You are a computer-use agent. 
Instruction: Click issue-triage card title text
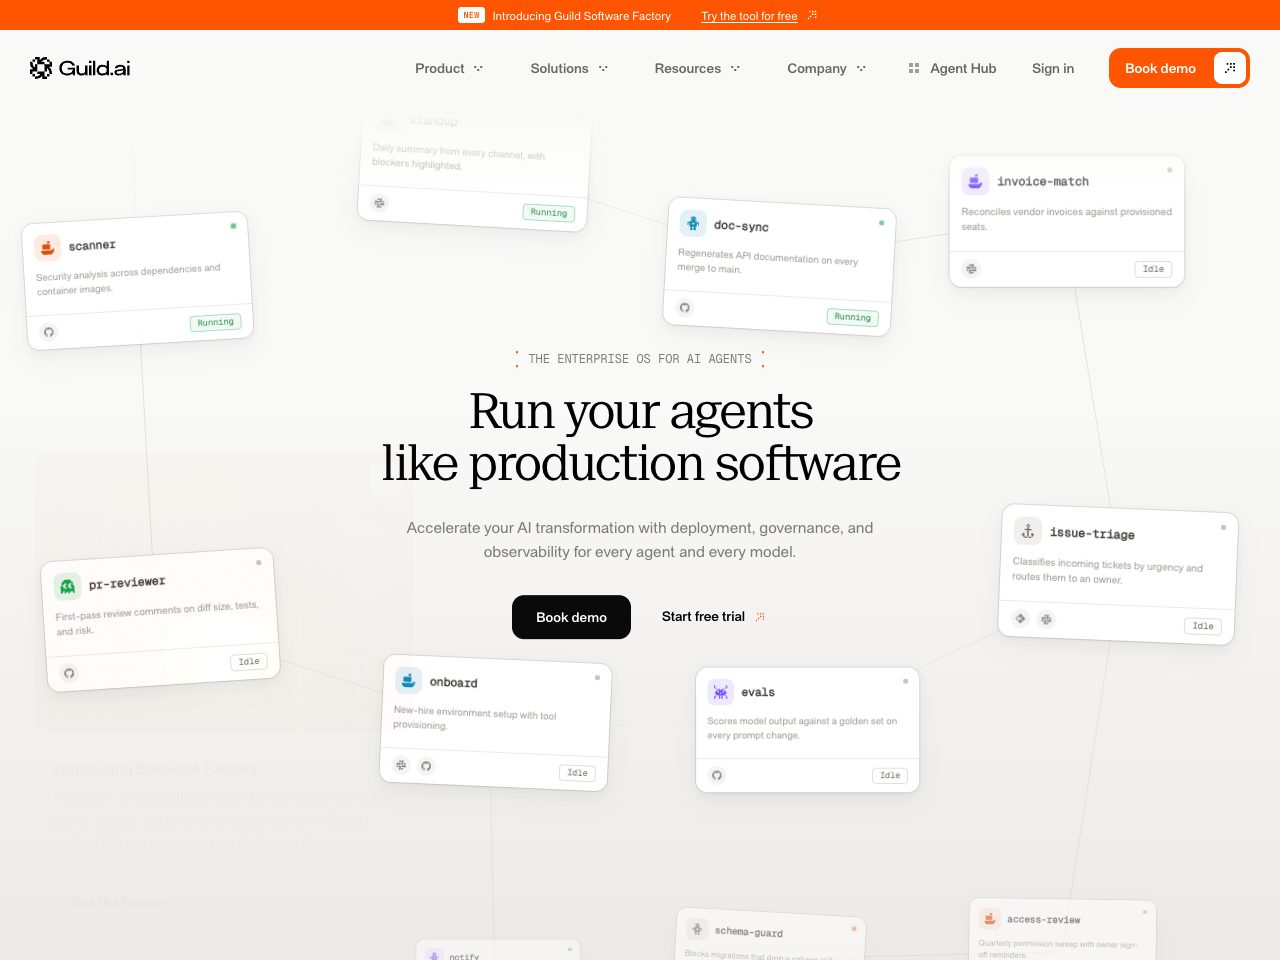point(1092,533)
